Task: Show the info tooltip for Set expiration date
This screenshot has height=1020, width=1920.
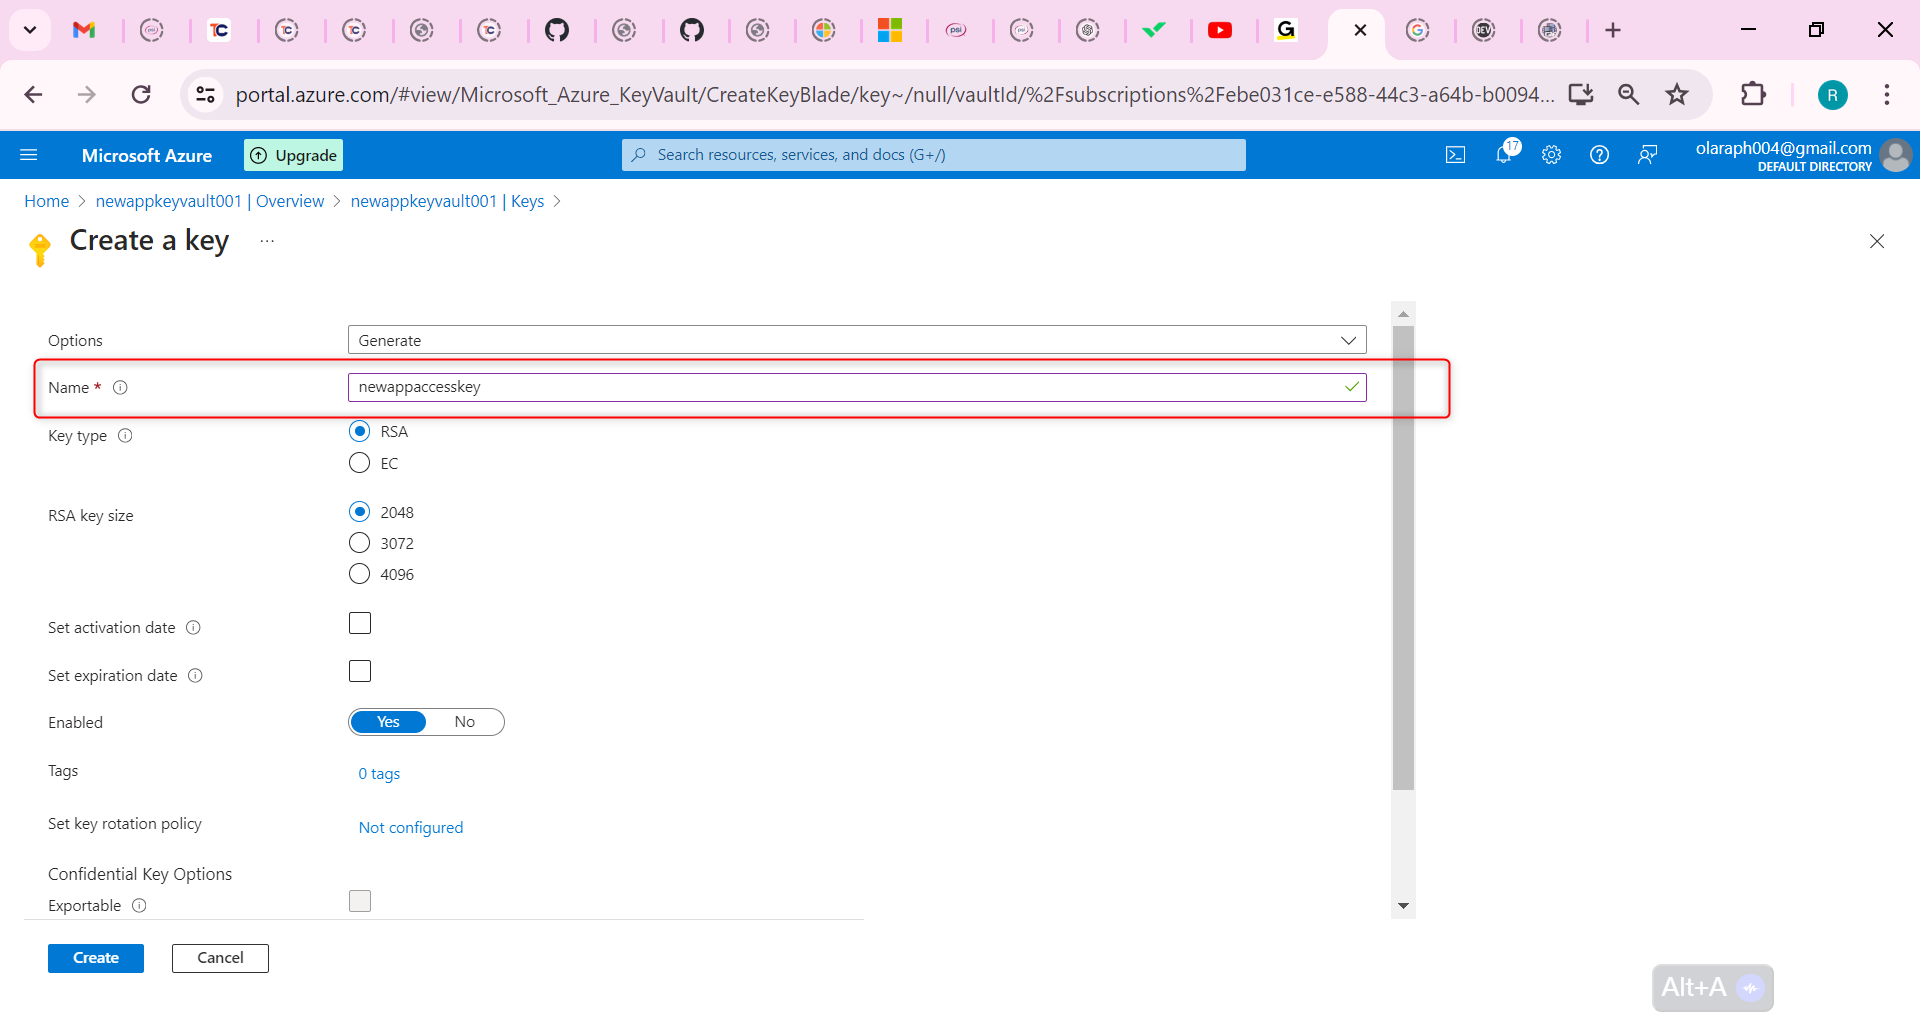Action: click(195, 675)
